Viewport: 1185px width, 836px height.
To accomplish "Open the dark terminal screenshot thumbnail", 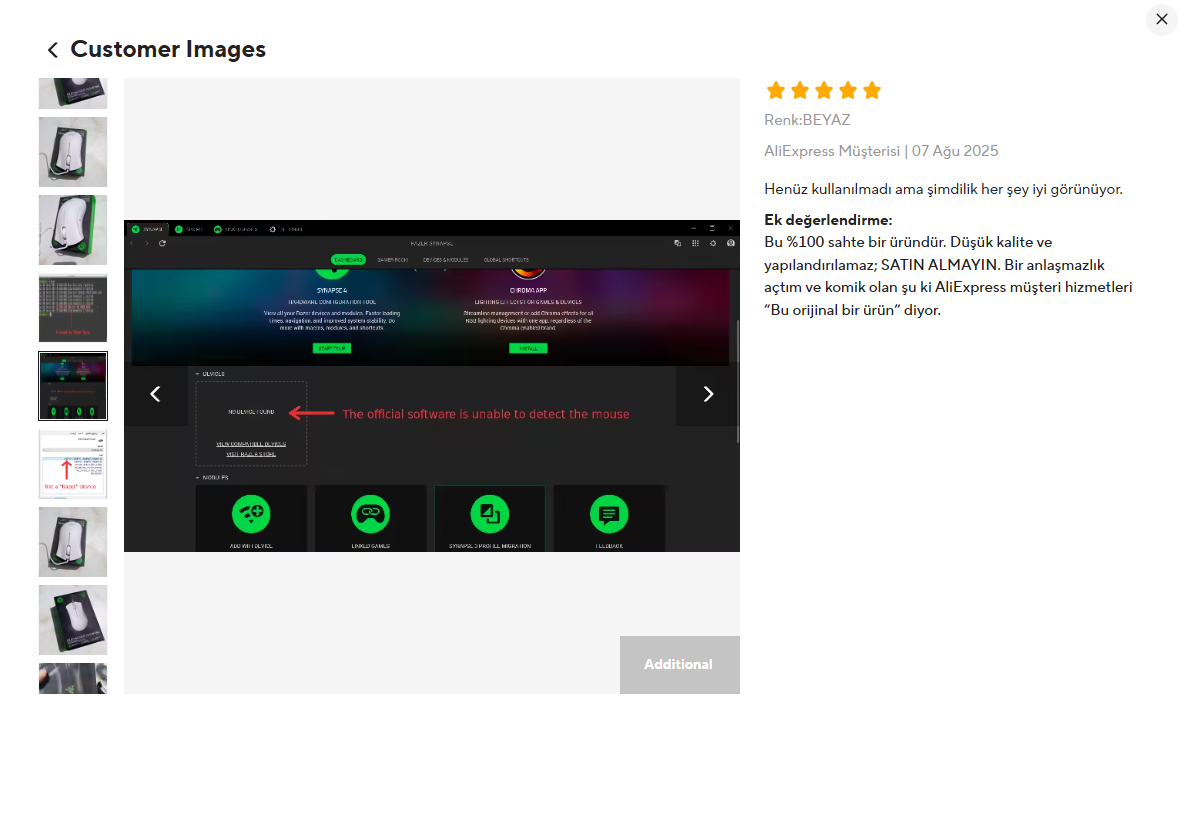I will [73, 308].
